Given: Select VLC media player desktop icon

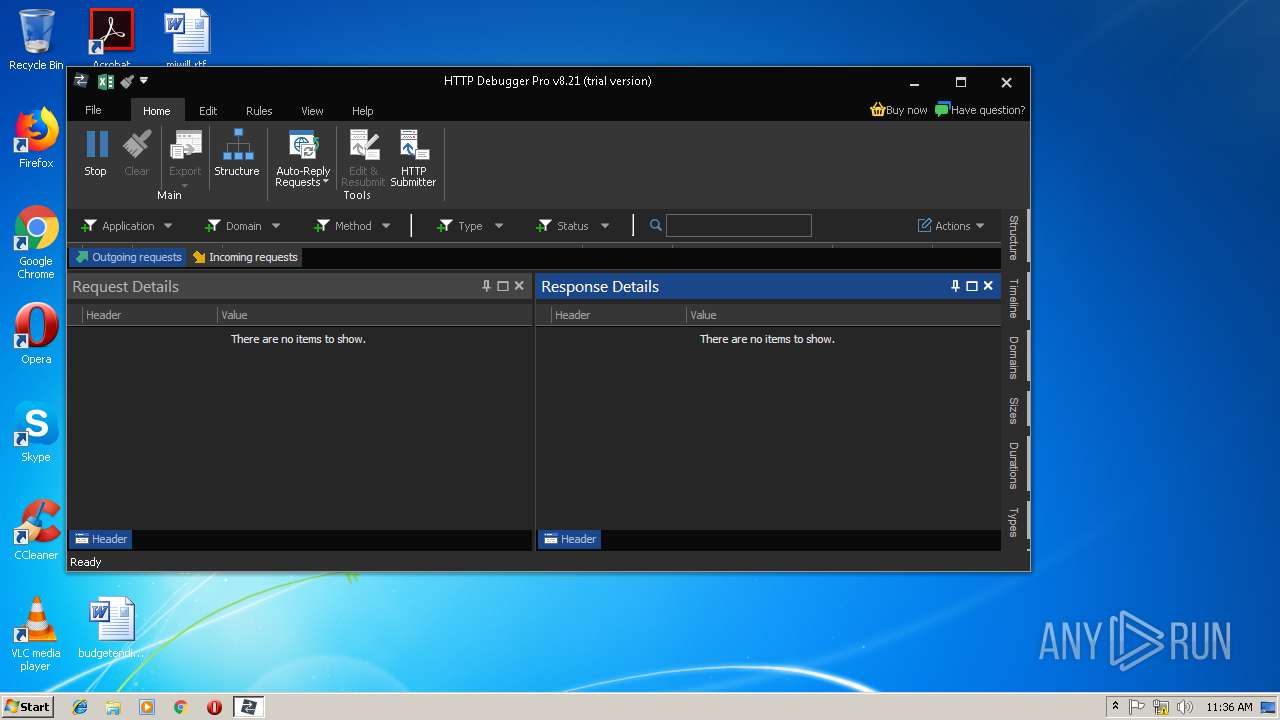Looking at the screenshot, I should 36,634.
